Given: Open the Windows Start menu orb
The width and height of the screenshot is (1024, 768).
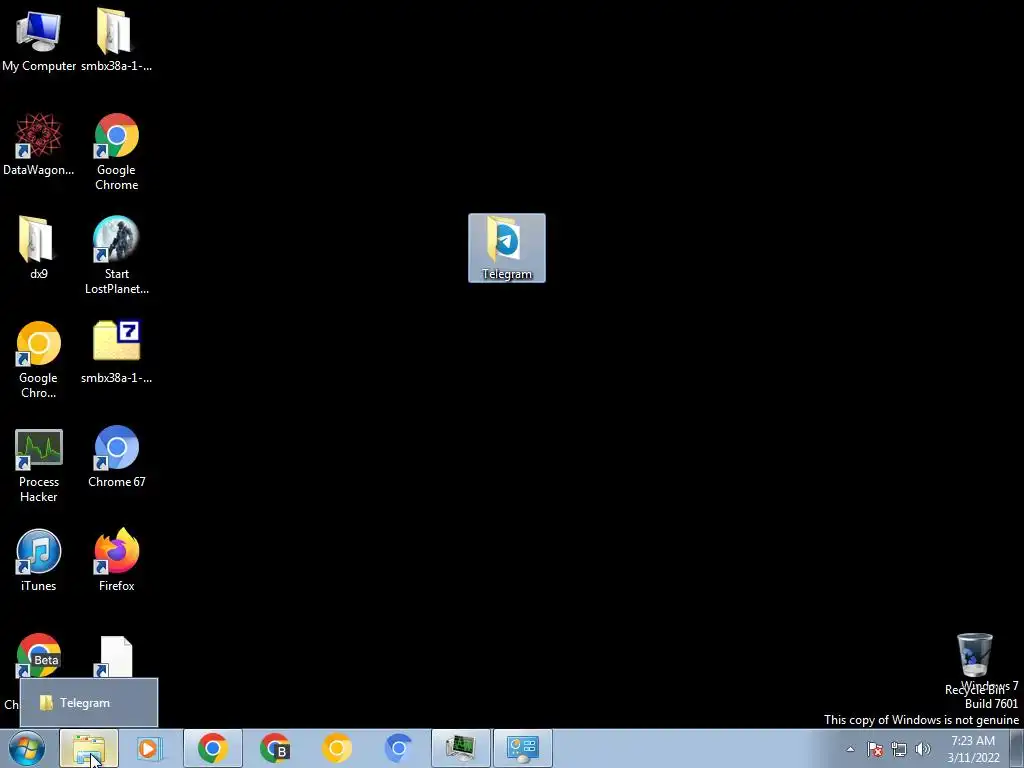Looking at the screenshot, I should coord(26,748).
